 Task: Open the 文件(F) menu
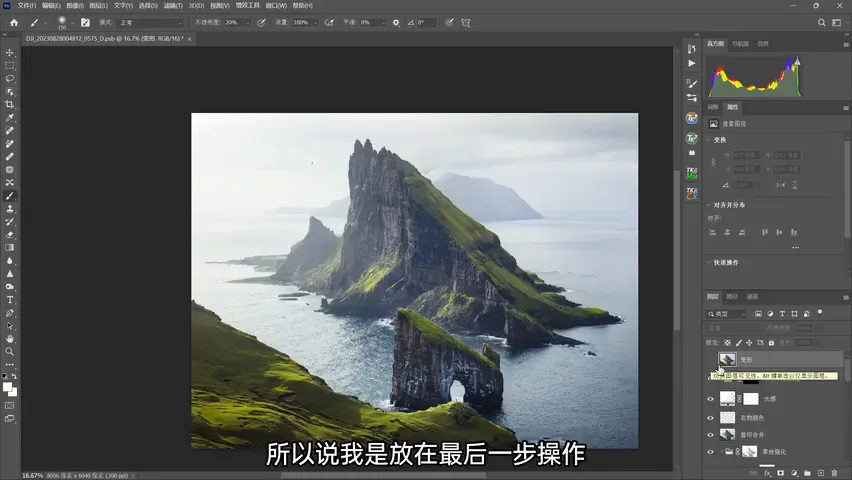27,5
